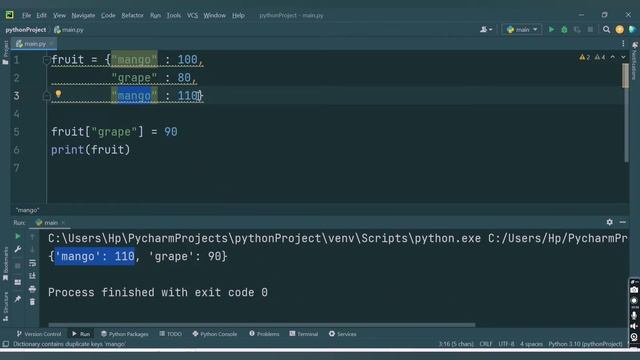Open Python Packages tool window

pyautogui.click(x=124, y=334)
